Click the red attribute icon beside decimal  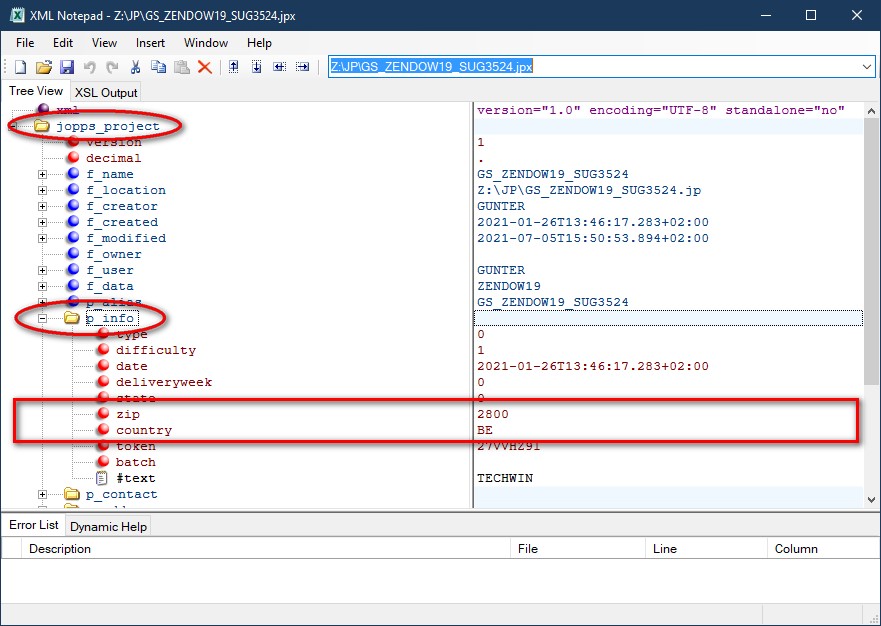point(73,158)
